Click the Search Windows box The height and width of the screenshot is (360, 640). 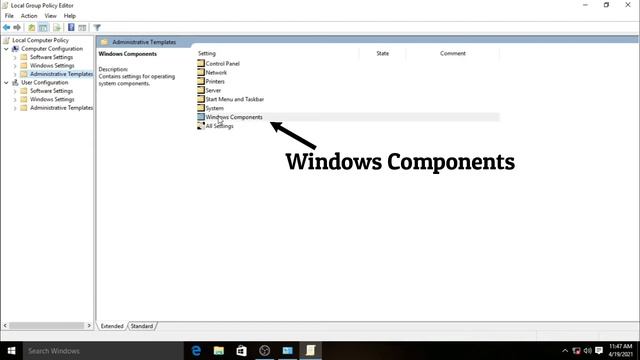[103, 351]
